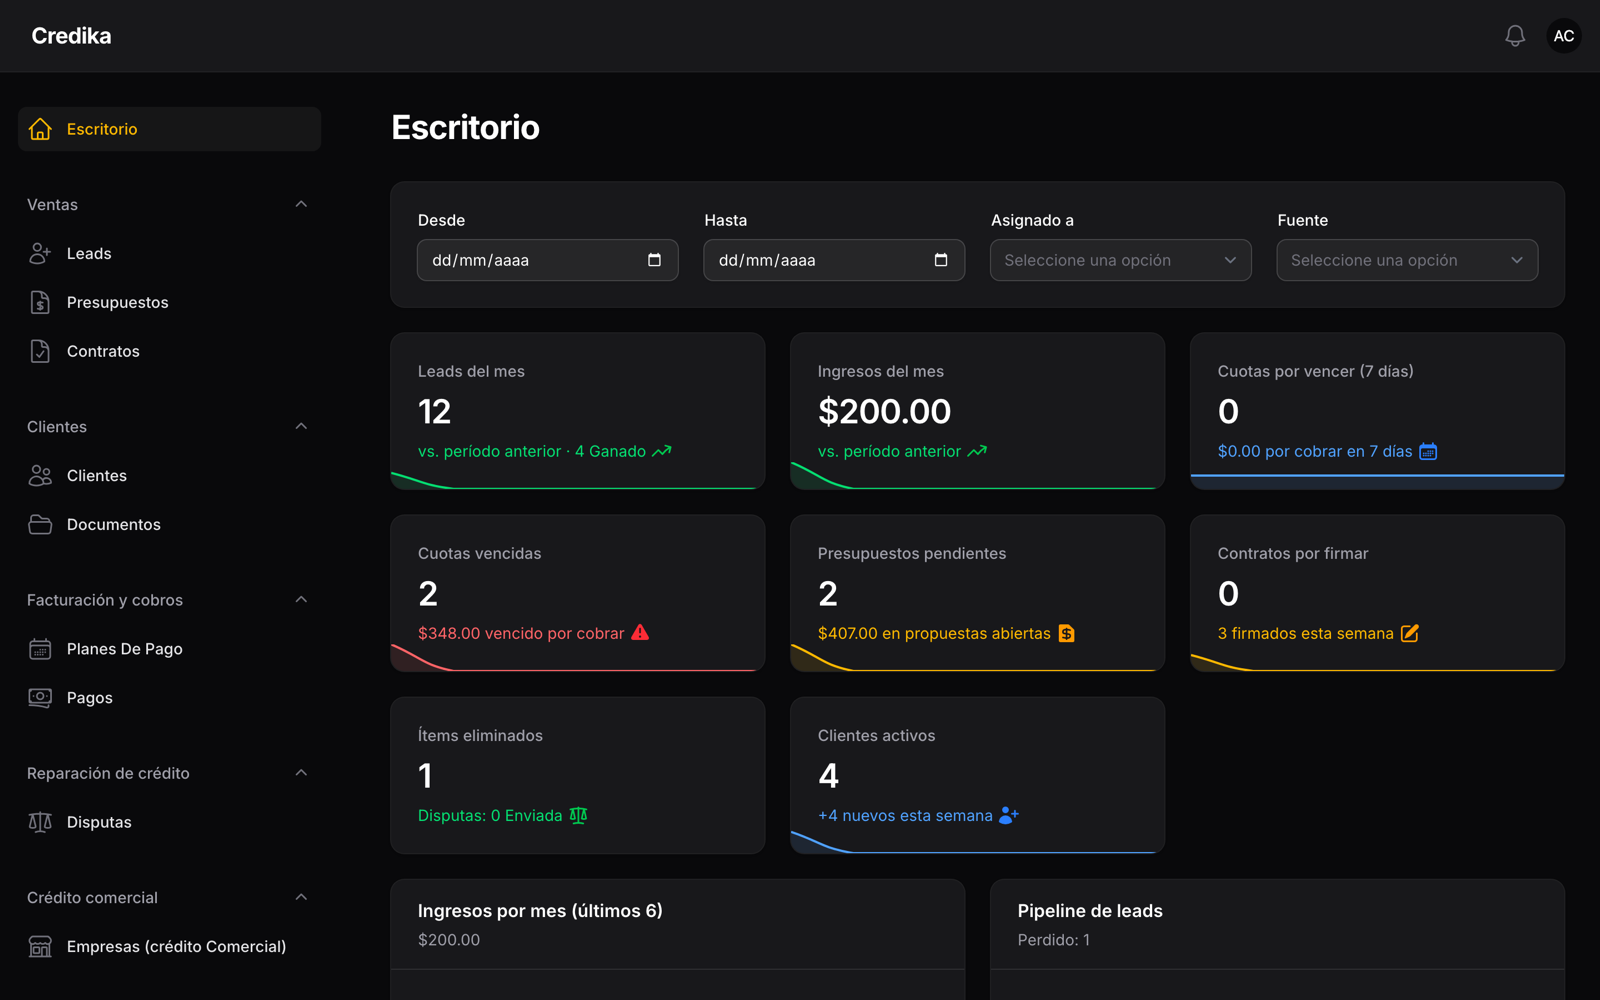Click 'Perdido: 1' text
1600x1000 pixels.
[1054, 940]
